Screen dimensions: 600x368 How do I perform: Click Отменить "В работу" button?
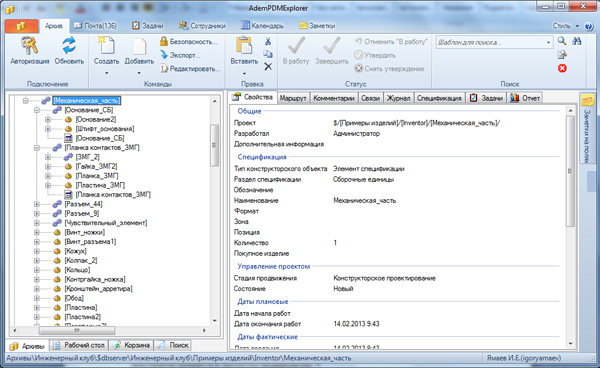tap(391, 42)
